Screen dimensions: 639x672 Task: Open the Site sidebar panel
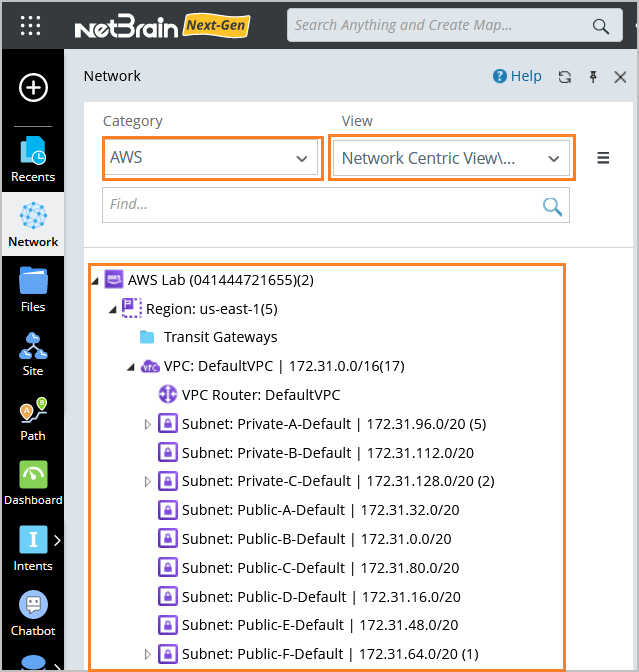(33, 354)
